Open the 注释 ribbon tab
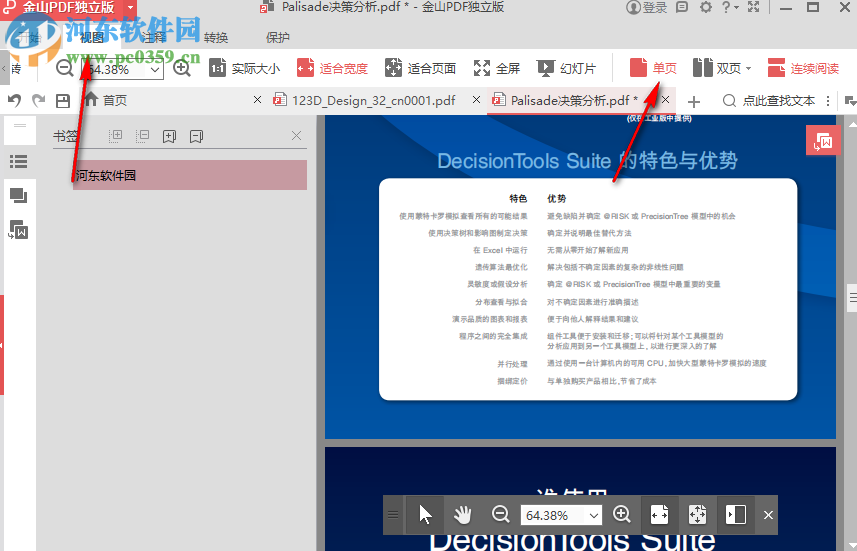Image resolution: width=857 pixels, height=551 pixels. pos(154,38)
